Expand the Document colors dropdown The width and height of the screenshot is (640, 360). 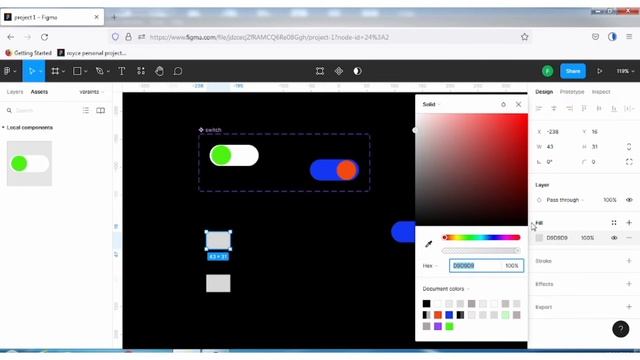tap(446, 289)
